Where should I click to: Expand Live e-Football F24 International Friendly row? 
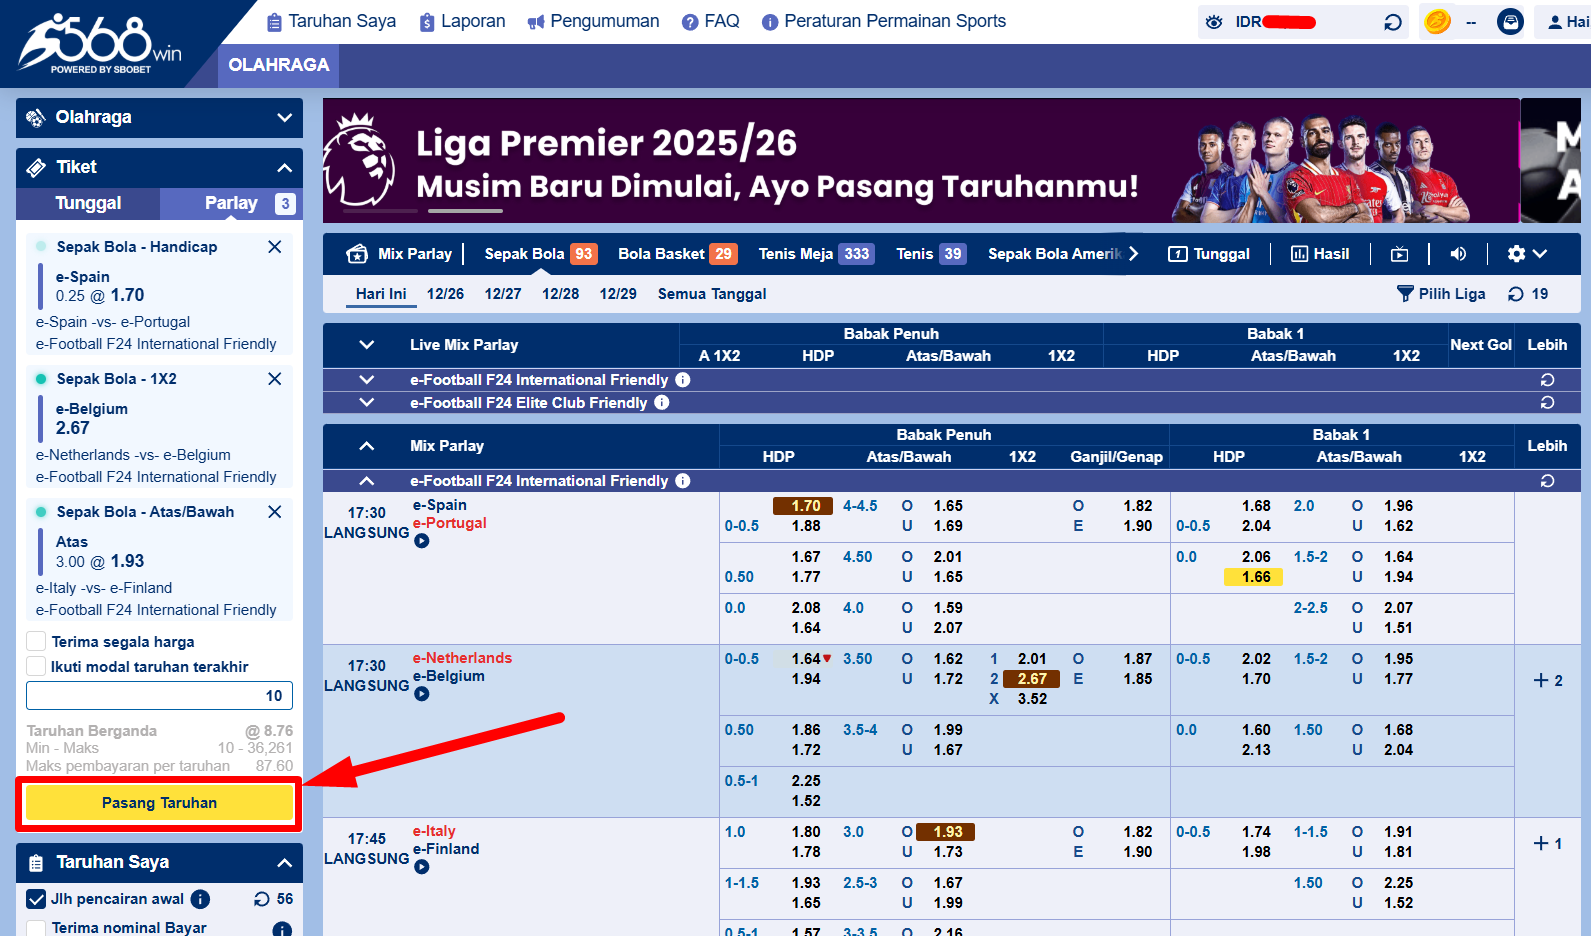[367, 380]
